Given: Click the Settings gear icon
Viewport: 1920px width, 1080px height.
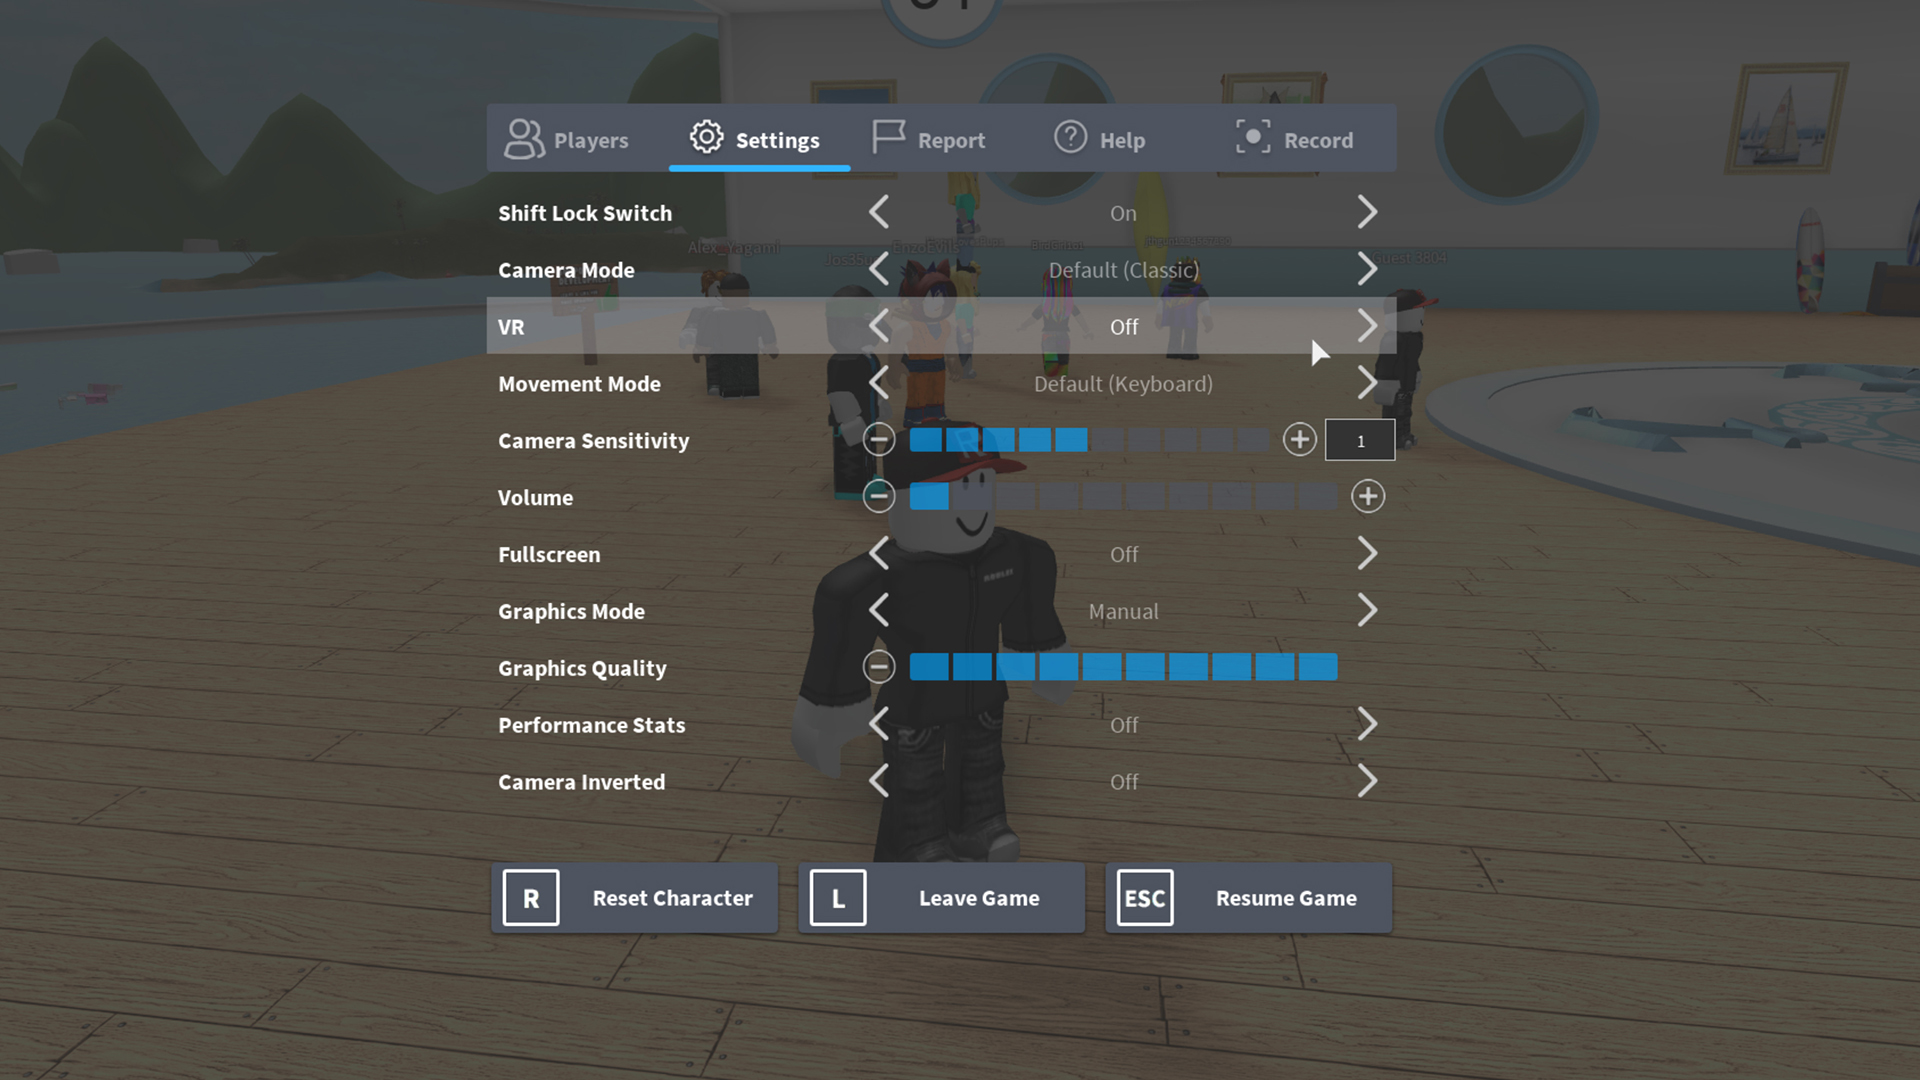Looking at the screenshot, I should coord(703,138).
